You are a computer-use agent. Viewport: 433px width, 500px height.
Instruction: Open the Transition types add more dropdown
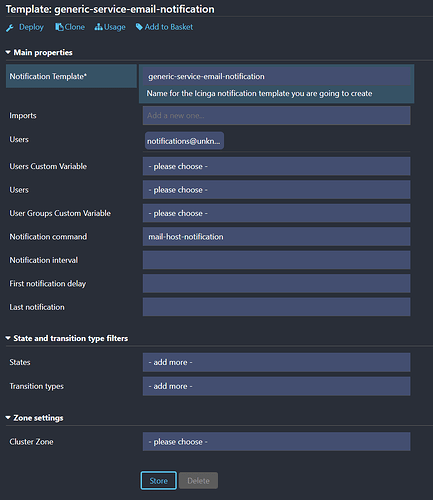click(276, 386)
